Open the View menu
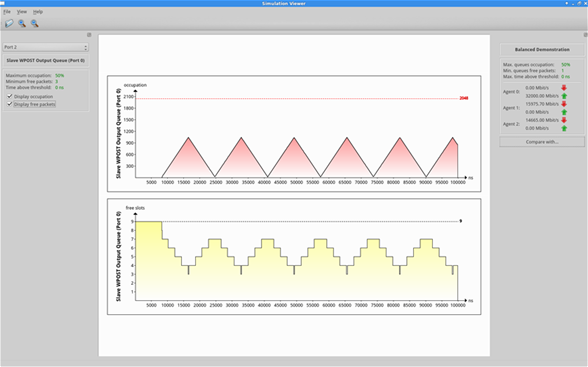The width and height of the screenshot is (588, 367). coord(22,12)
